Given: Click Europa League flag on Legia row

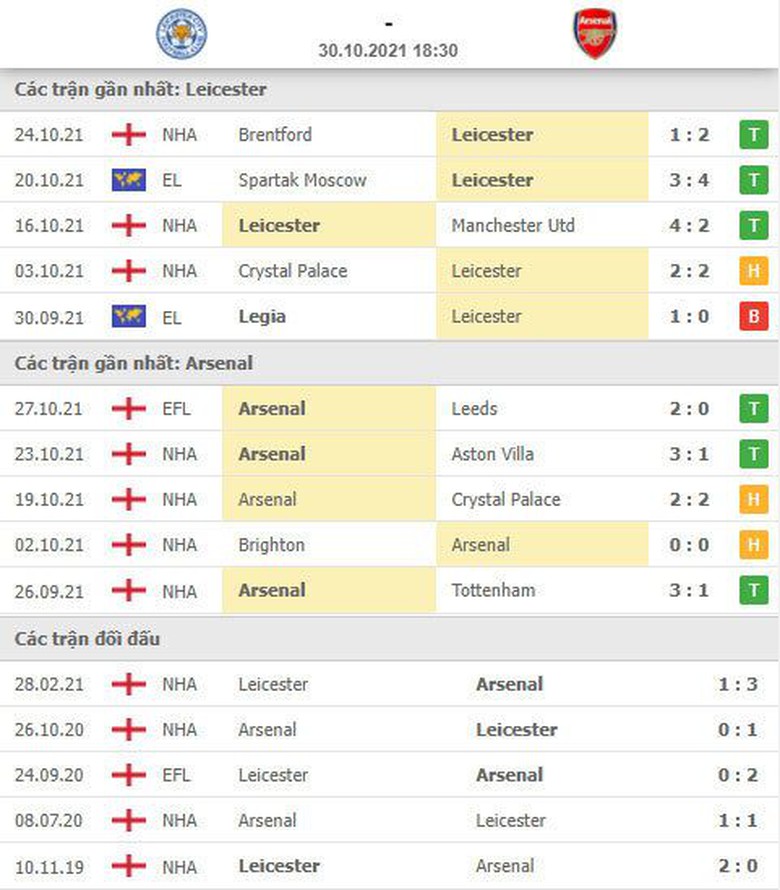Looking at the screenshot, I should [x=129, y=317].
